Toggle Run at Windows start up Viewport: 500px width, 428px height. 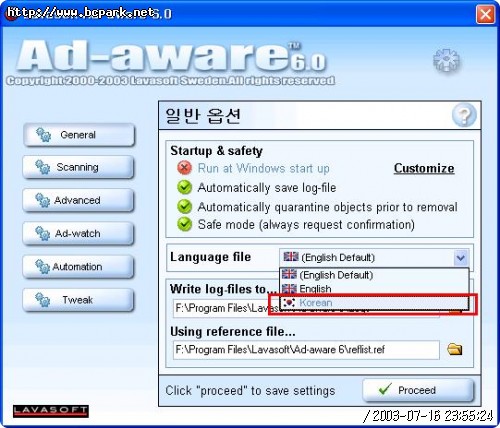click(184, 168)
